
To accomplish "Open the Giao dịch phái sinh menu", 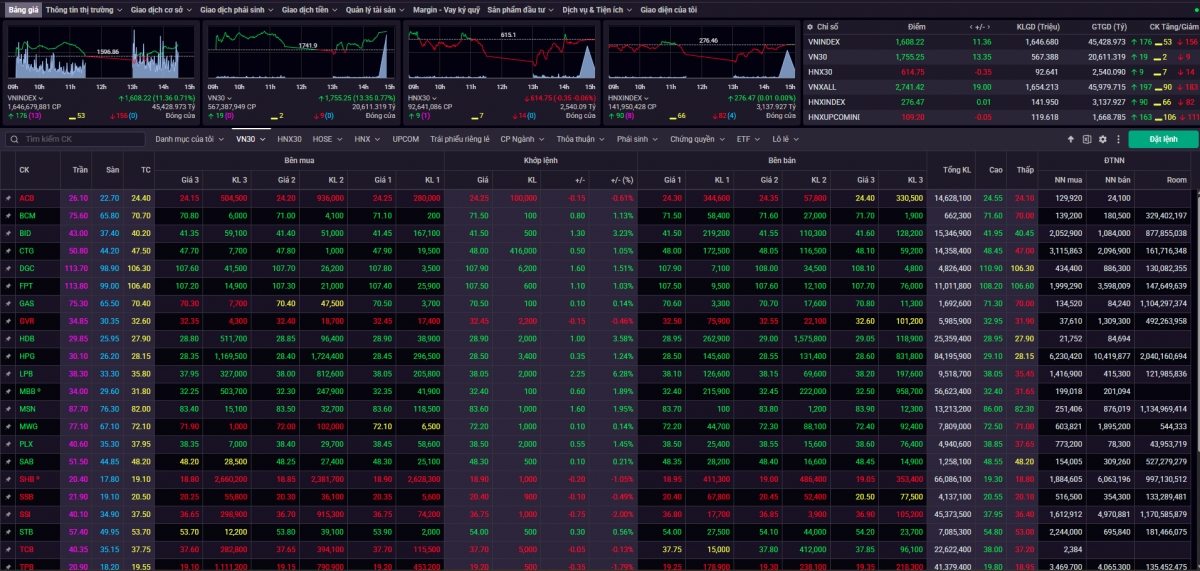I will point(237,9).
